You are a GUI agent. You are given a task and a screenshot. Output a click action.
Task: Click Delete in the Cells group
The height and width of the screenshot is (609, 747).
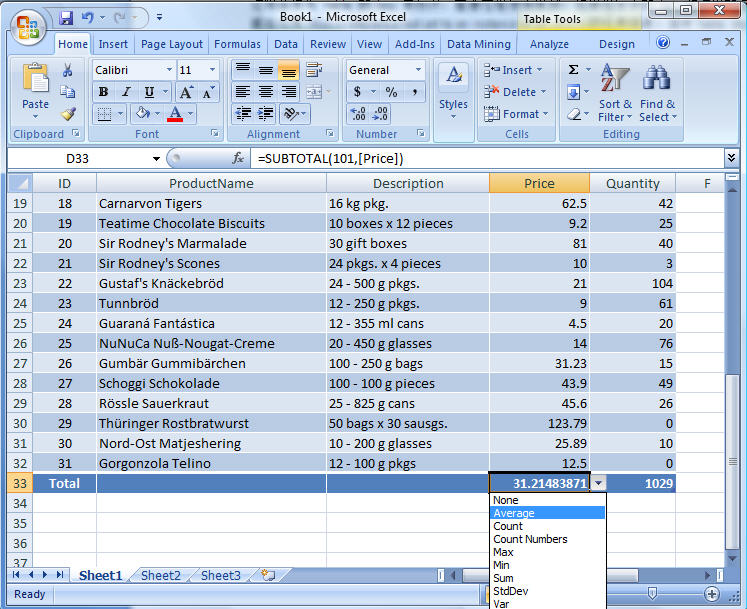pos(515,92)
